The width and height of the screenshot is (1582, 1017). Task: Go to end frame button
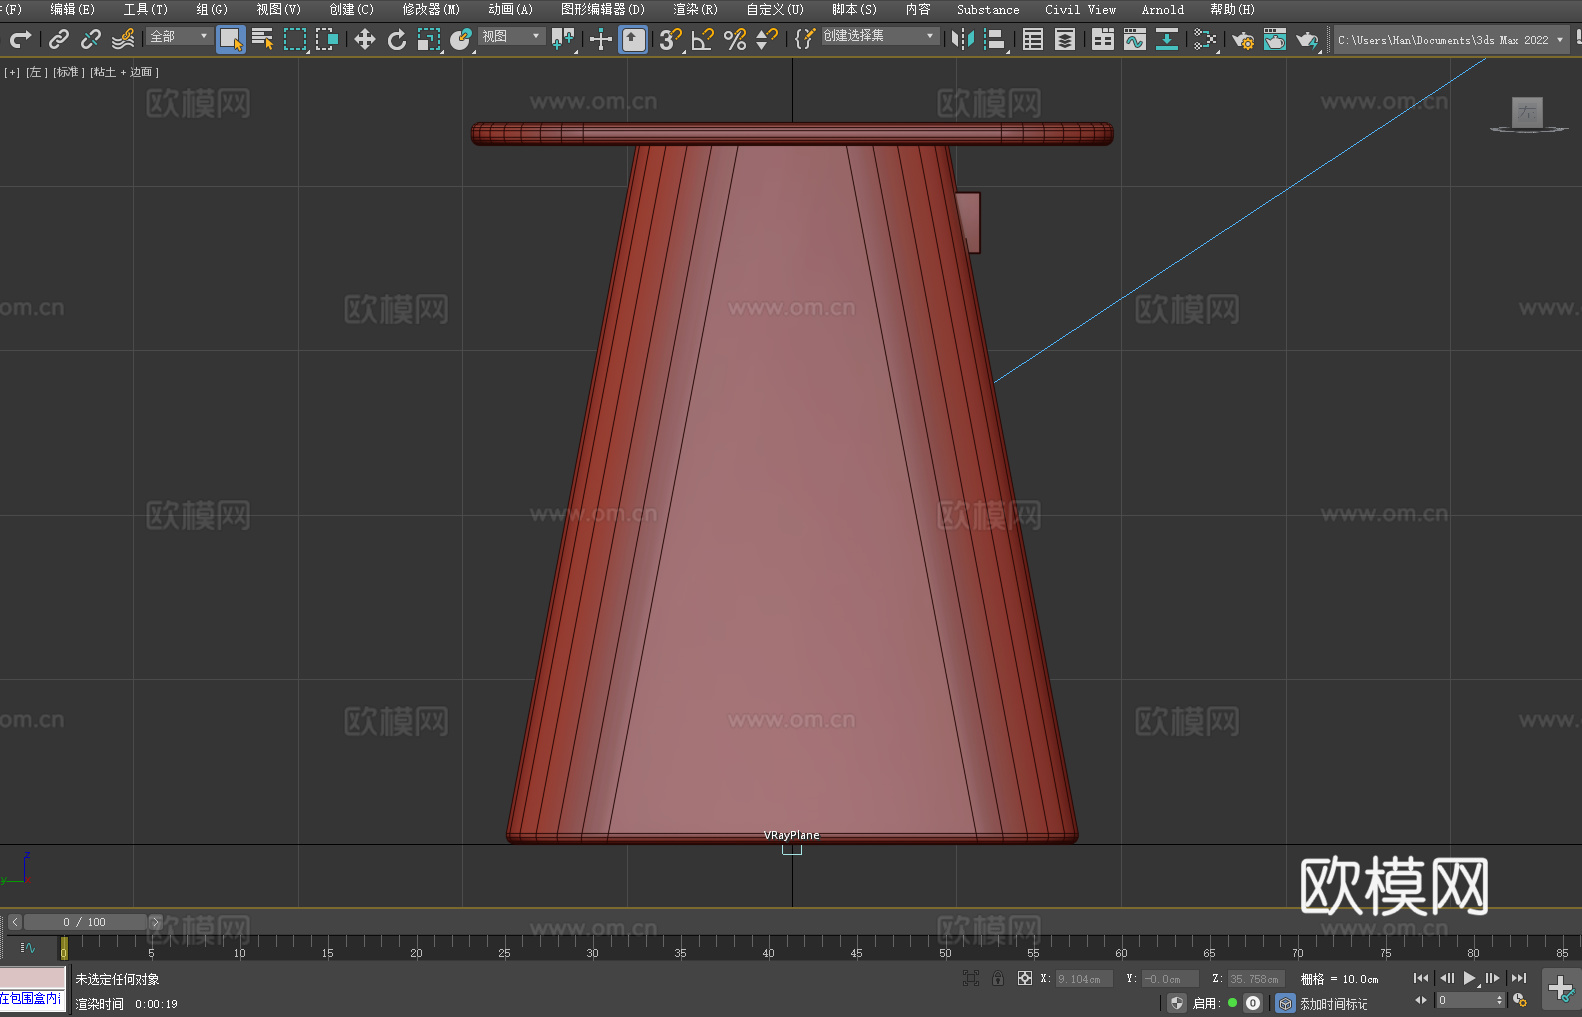(x=1519, y=978)
